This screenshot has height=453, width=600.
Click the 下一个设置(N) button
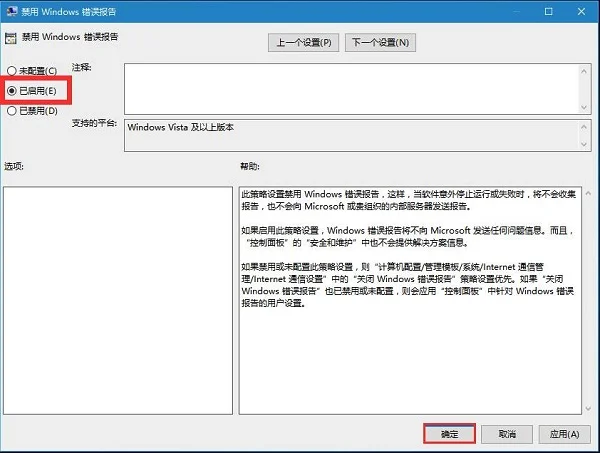pyautogui.click(x=380, y=42)
